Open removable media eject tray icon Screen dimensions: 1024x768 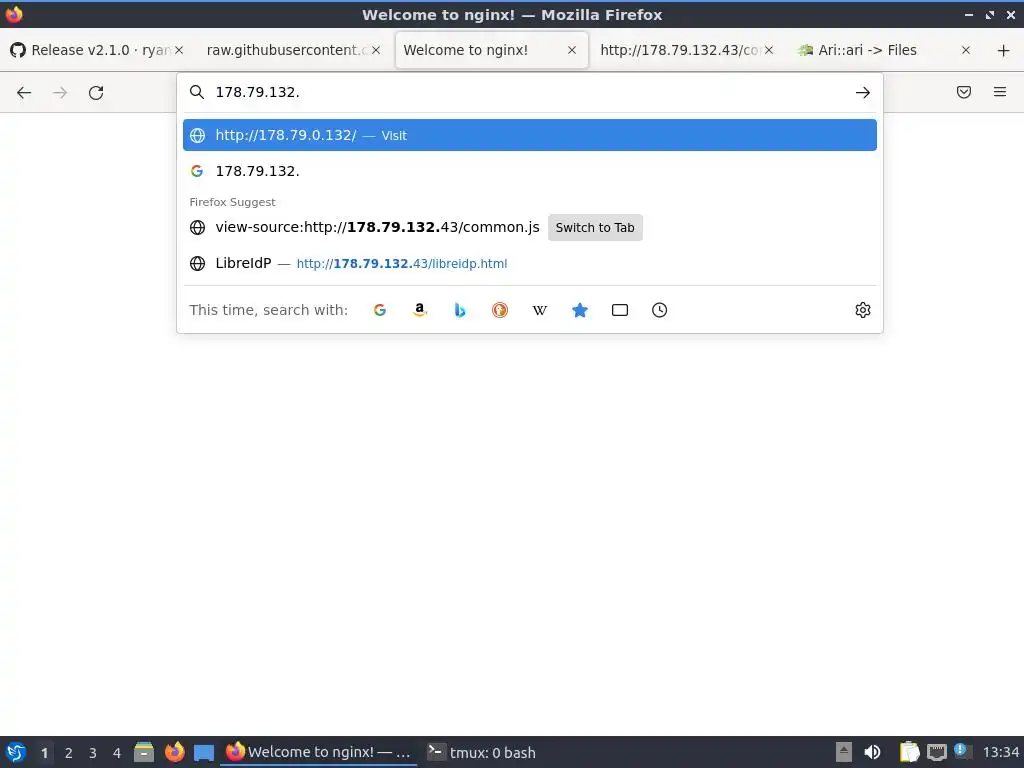pos(844,752)
